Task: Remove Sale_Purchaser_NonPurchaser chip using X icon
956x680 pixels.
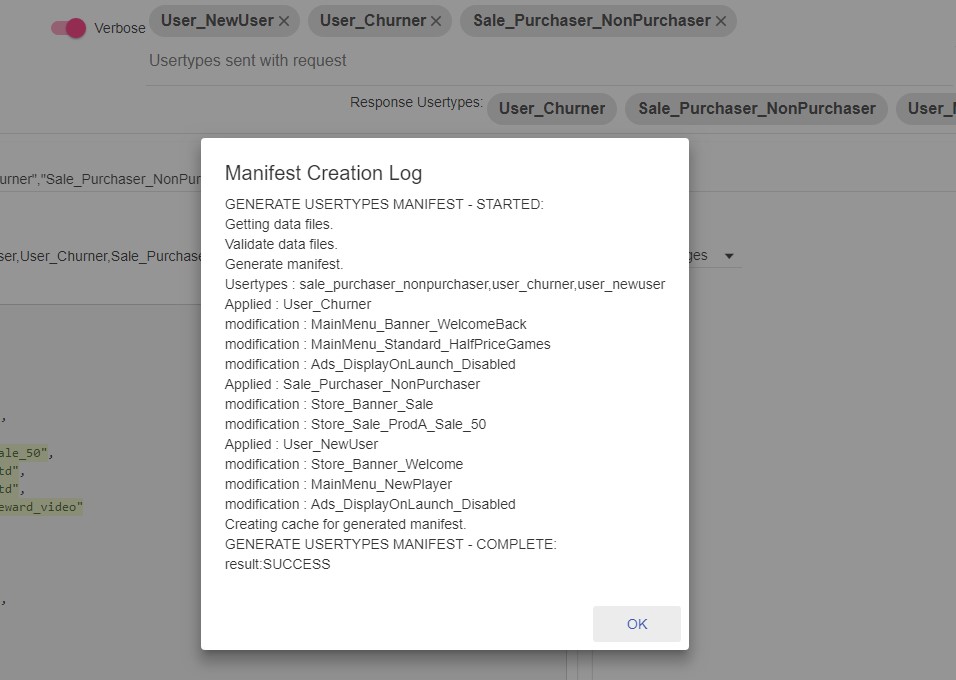Action: click(x=721, y=21)
